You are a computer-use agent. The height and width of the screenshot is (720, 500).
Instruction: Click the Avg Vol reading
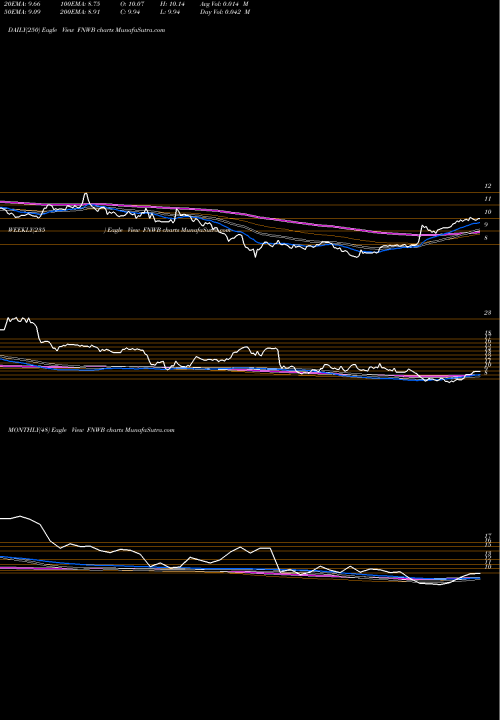[225, 4]
